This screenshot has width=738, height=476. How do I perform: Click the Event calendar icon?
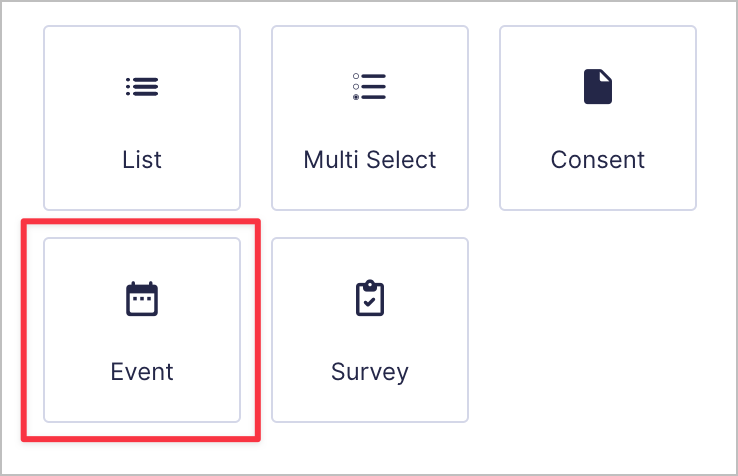click(x=142, y=299)
